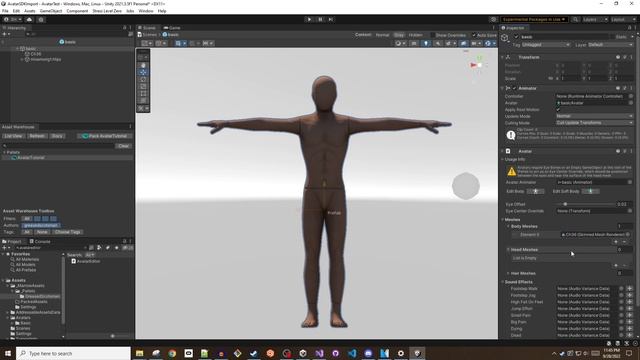Viewport: 640px width, 360px height.
Task: Open Chrome in the Windows taskbar
Action: pos(172,353)
